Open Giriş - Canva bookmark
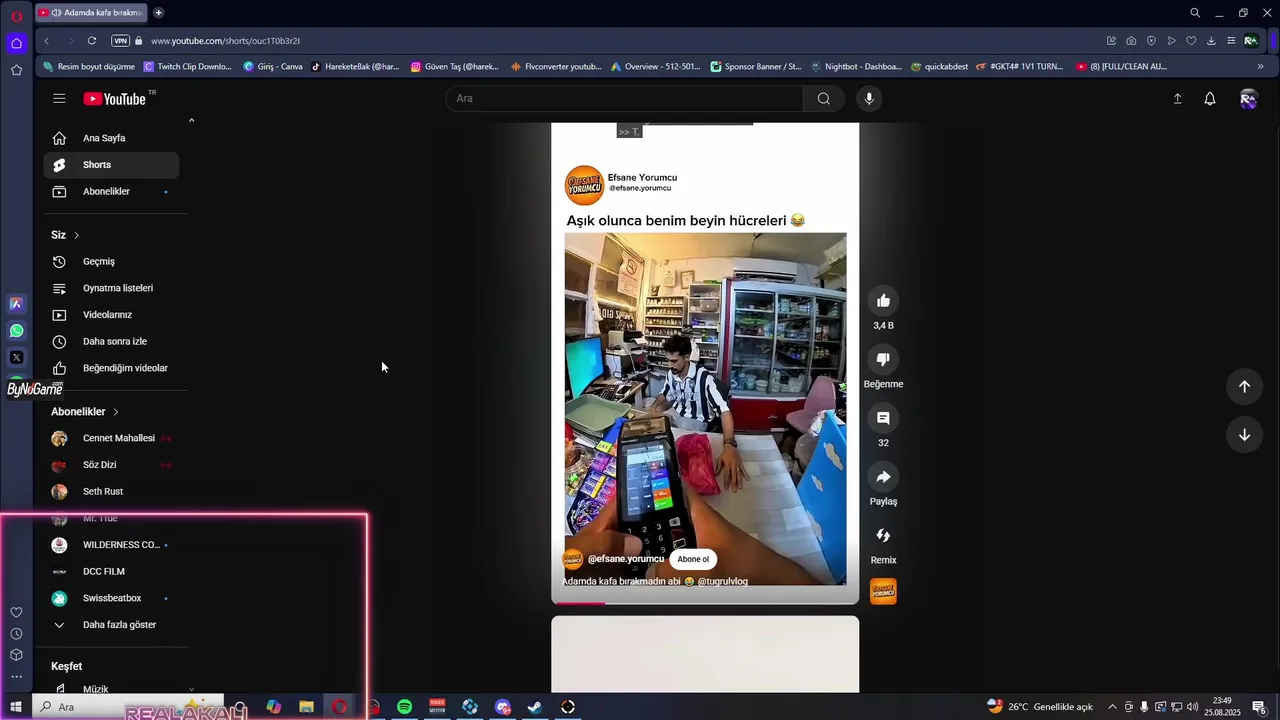This screenshot has height=720, width=1280. coord(273,67)
